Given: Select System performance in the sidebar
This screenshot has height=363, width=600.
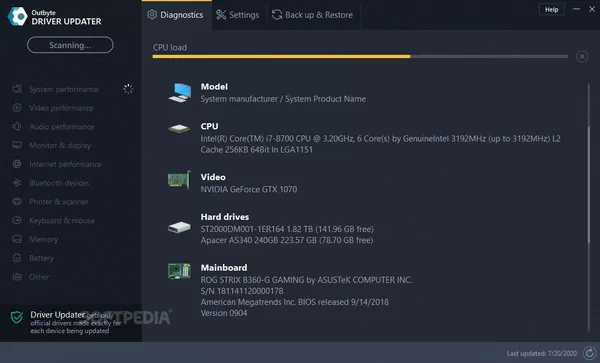Looking at the screenshot, I should pyautogui.click(x=64, y=89).
